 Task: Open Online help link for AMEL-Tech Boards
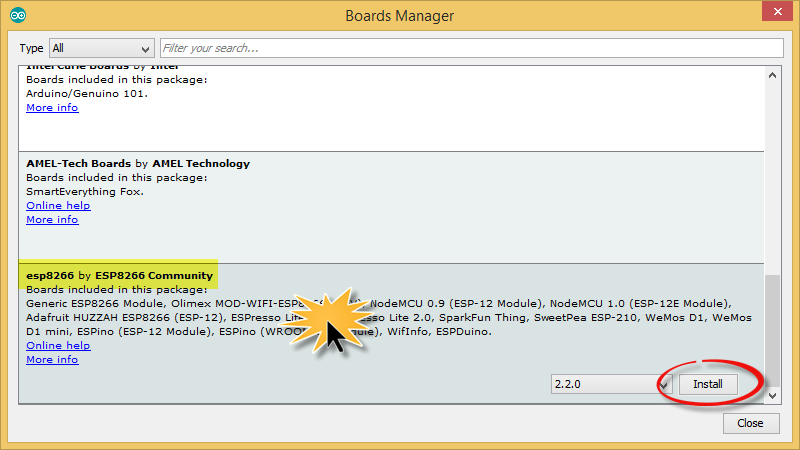(x=58, y=206)
